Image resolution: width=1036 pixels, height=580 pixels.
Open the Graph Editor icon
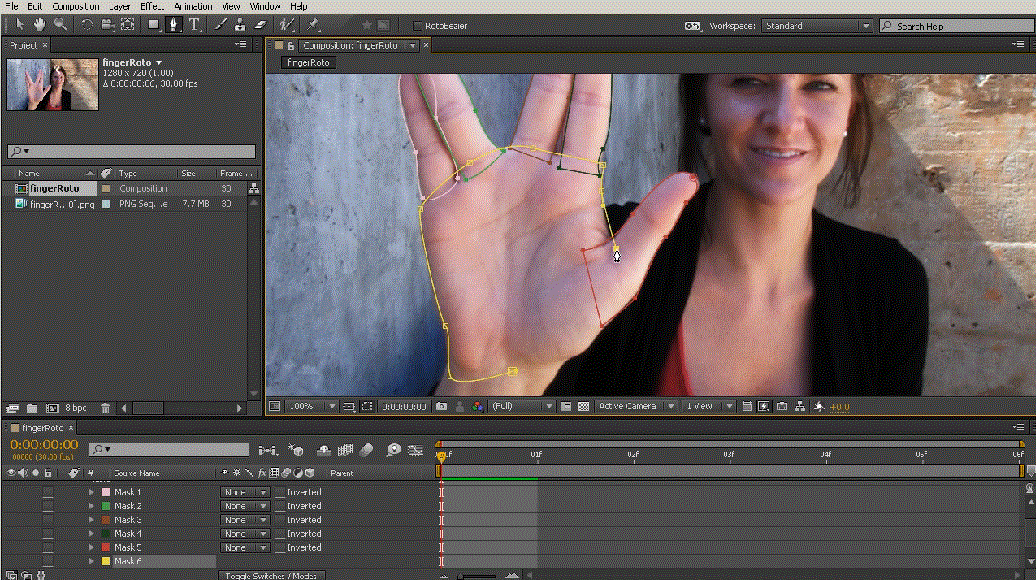tap(415, 451)
